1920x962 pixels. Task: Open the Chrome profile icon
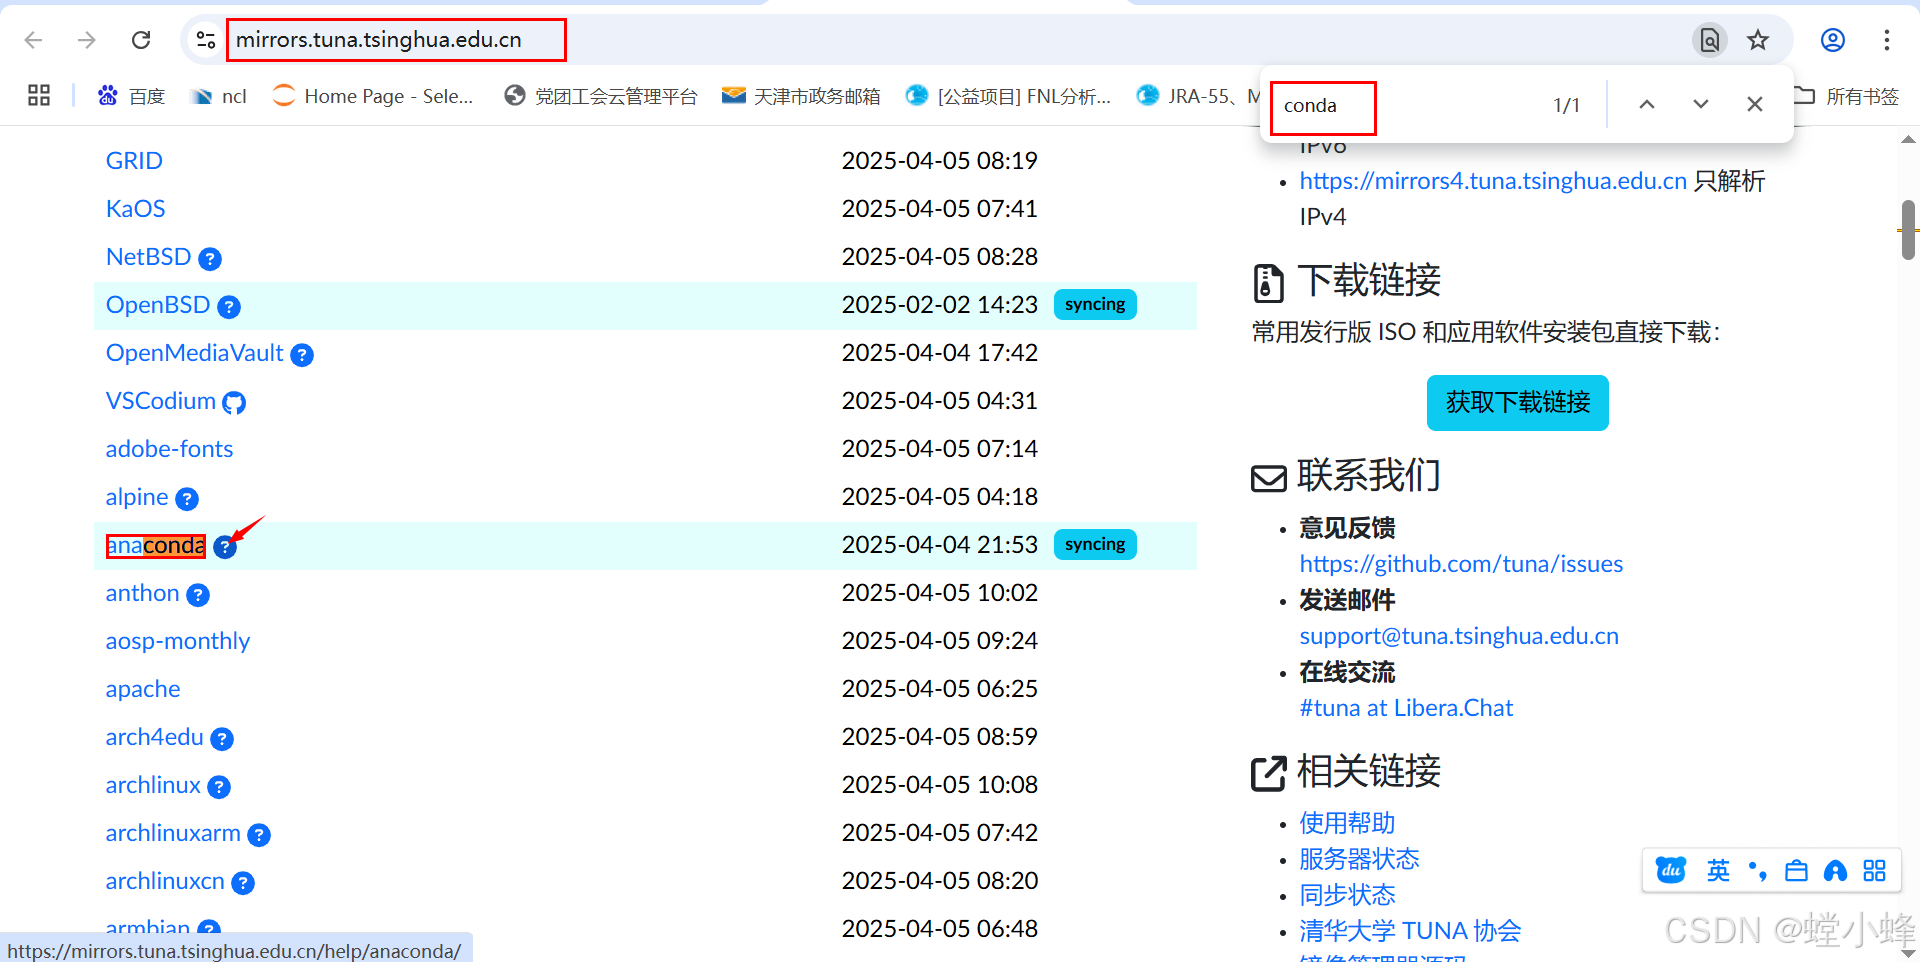(1833, 40)
